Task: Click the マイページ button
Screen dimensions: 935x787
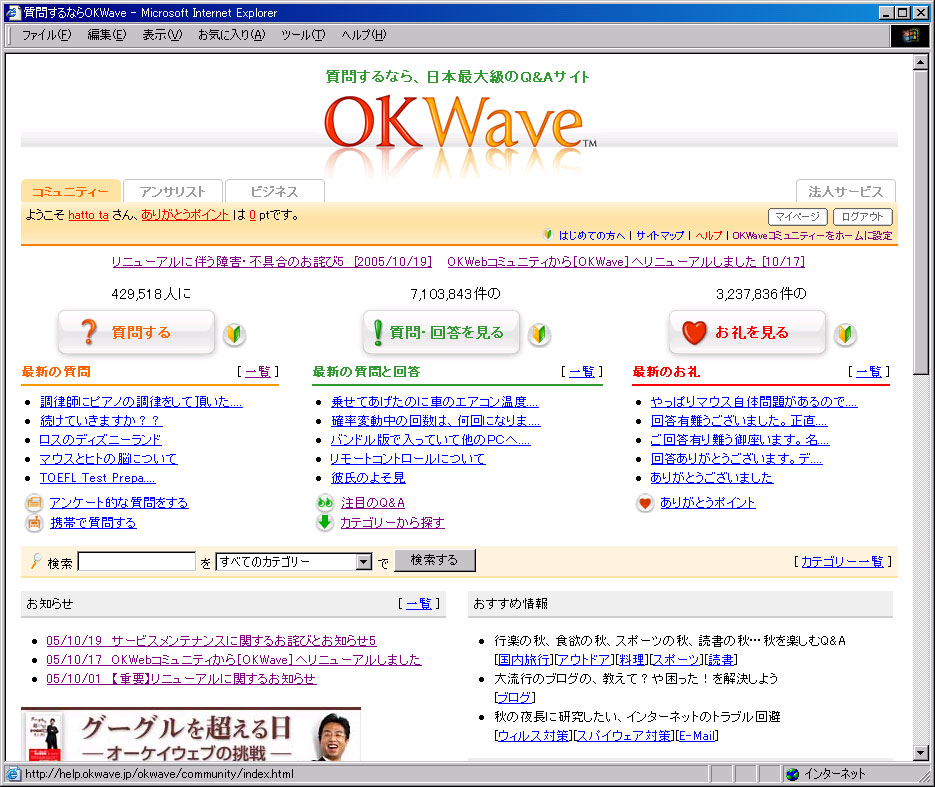Action: pyautogui.click(x=797, y=217)
